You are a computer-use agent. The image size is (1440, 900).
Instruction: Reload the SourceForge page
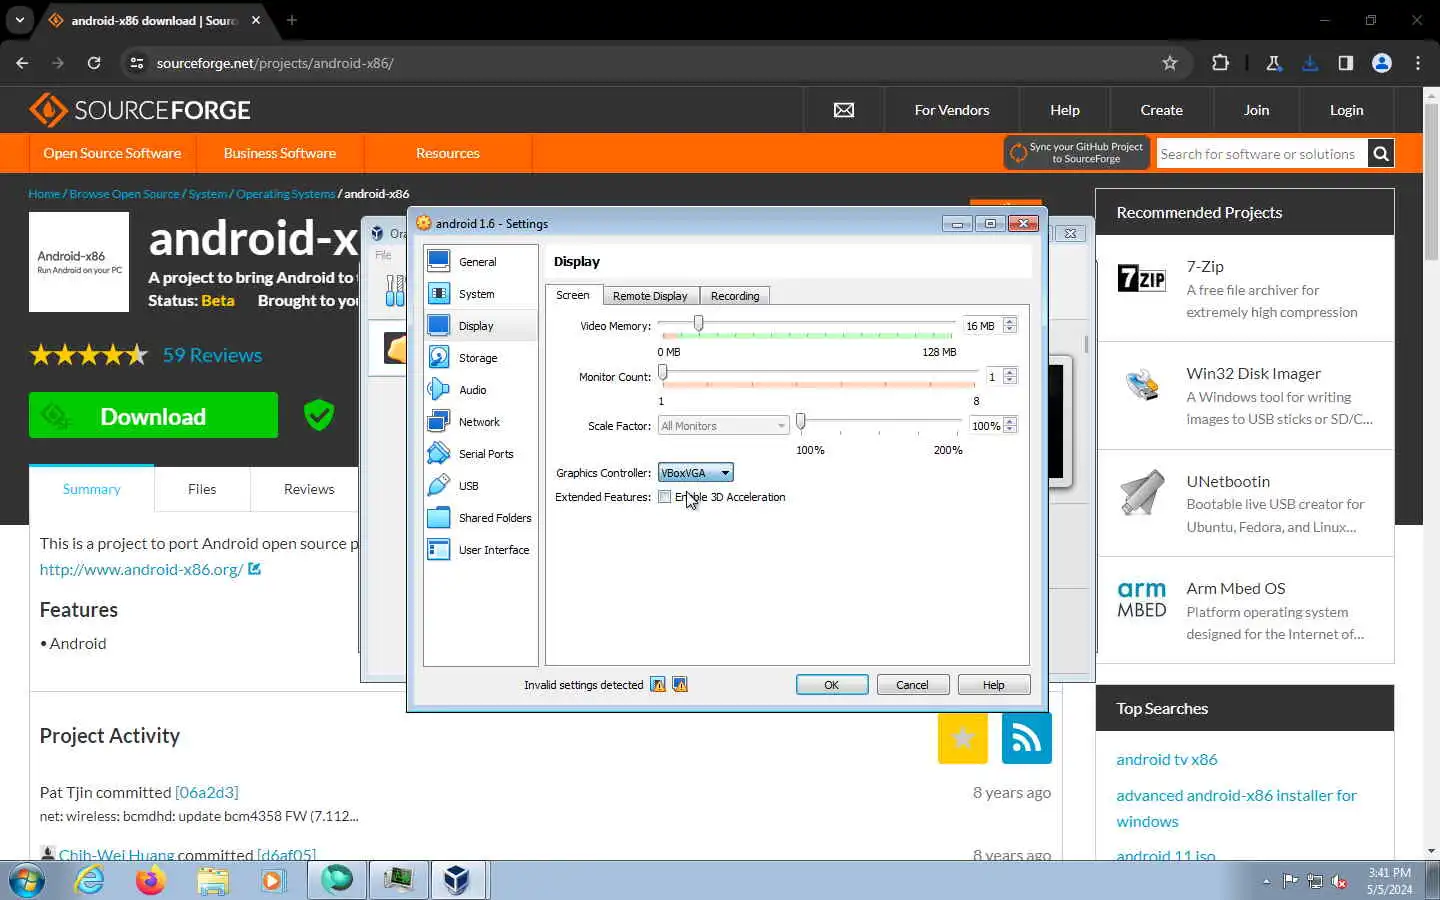(94, 63)
